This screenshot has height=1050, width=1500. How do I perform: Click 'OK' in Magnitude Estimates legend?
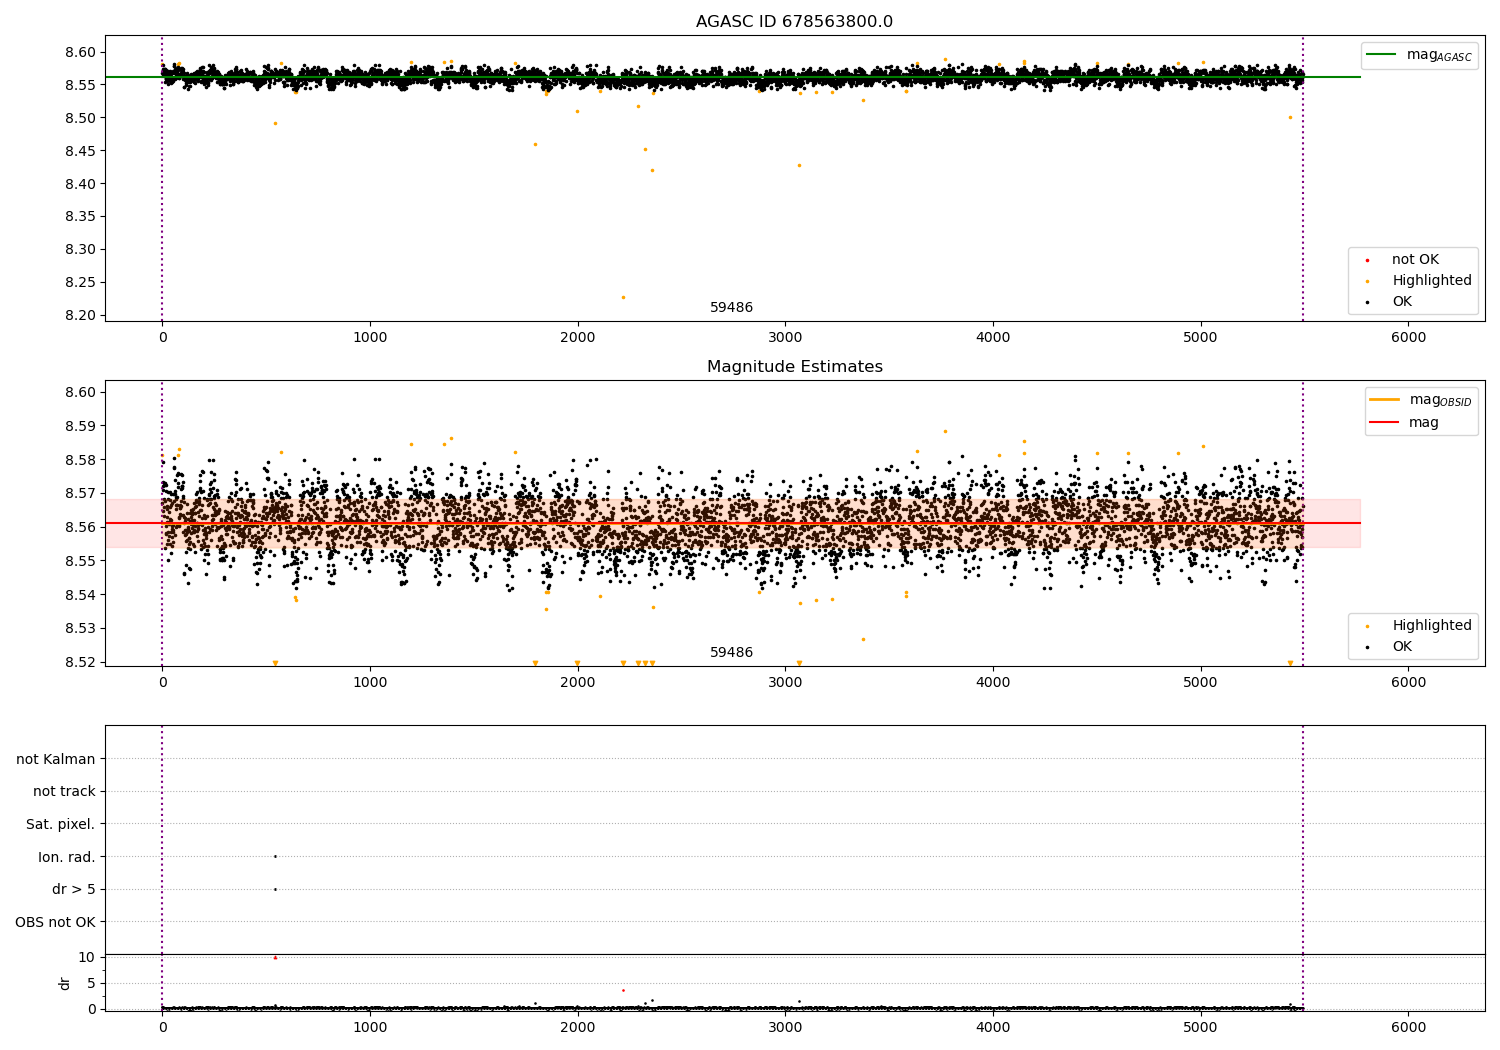[x=1402, y=647]
